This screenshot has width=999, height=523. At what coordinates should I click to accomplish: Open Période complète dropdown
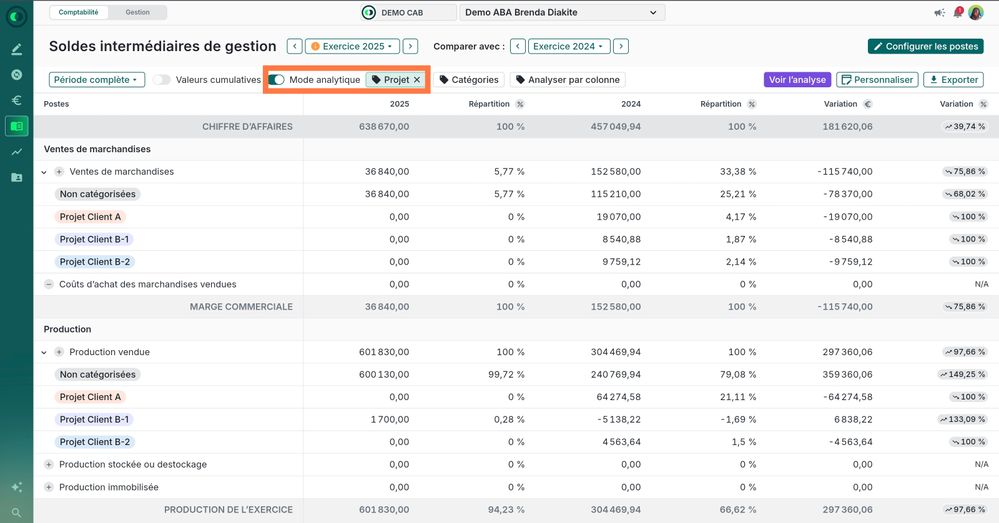click(97, 80)
